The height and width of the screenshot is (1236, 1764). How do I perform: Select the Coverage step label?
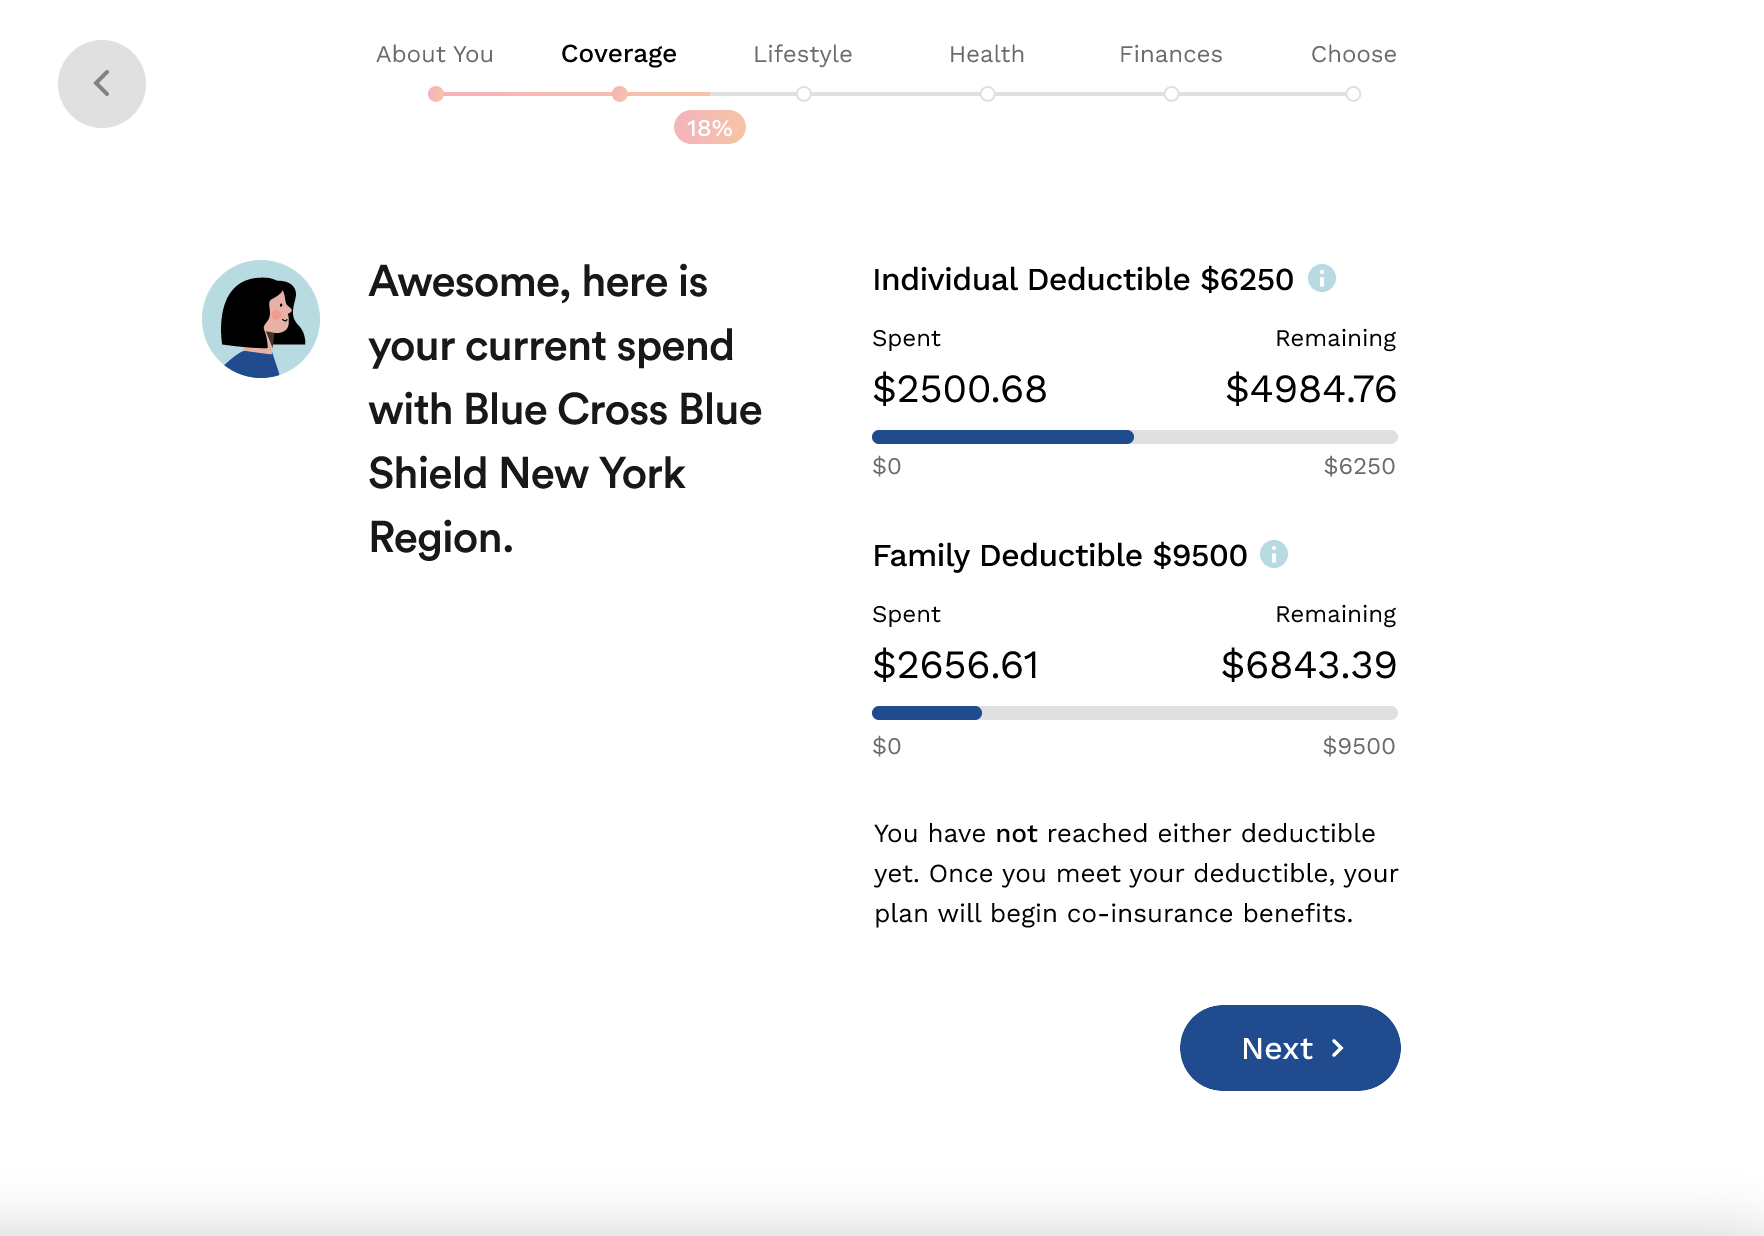click(619, 54)
